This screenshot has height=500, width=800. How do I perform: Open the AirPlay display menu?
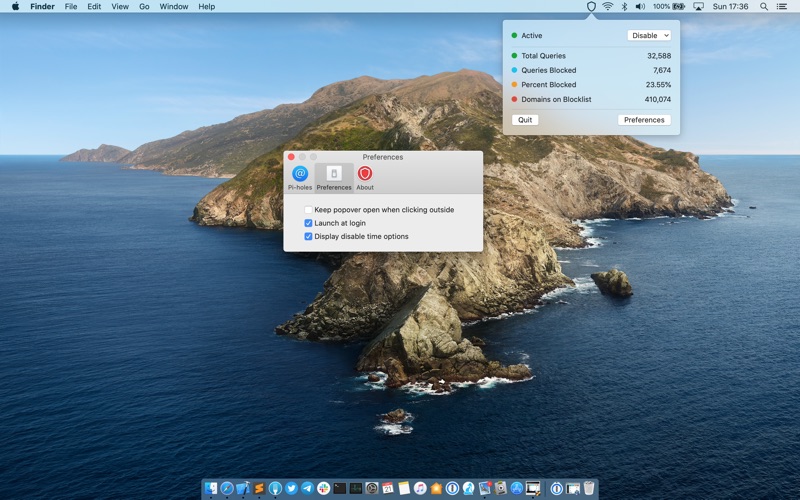[x=698, y=7]
